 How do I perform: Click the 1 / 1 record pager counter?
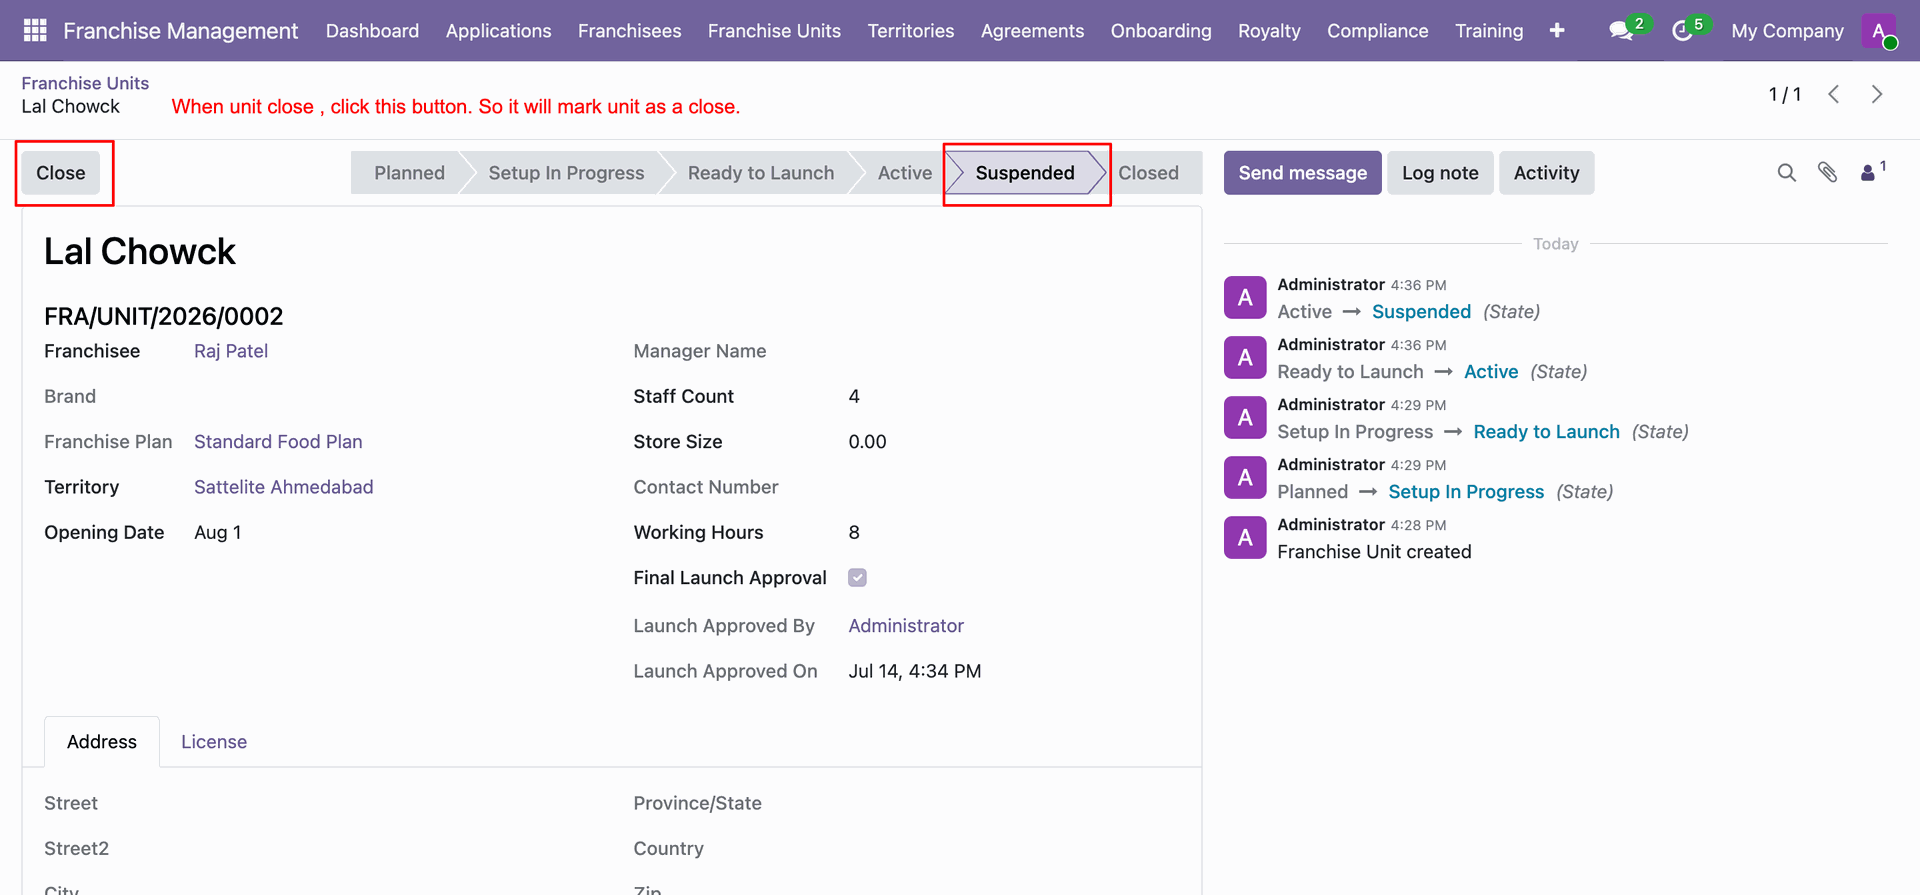(x=1784, y=94)
